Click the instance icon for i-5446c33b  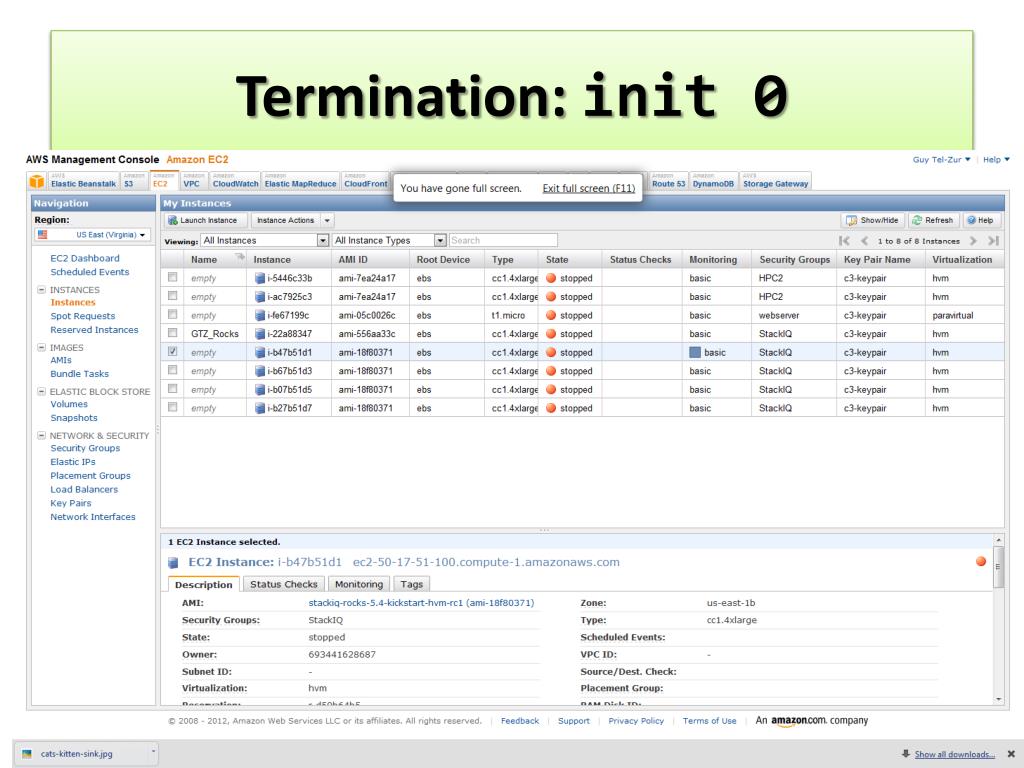[260, 278]
